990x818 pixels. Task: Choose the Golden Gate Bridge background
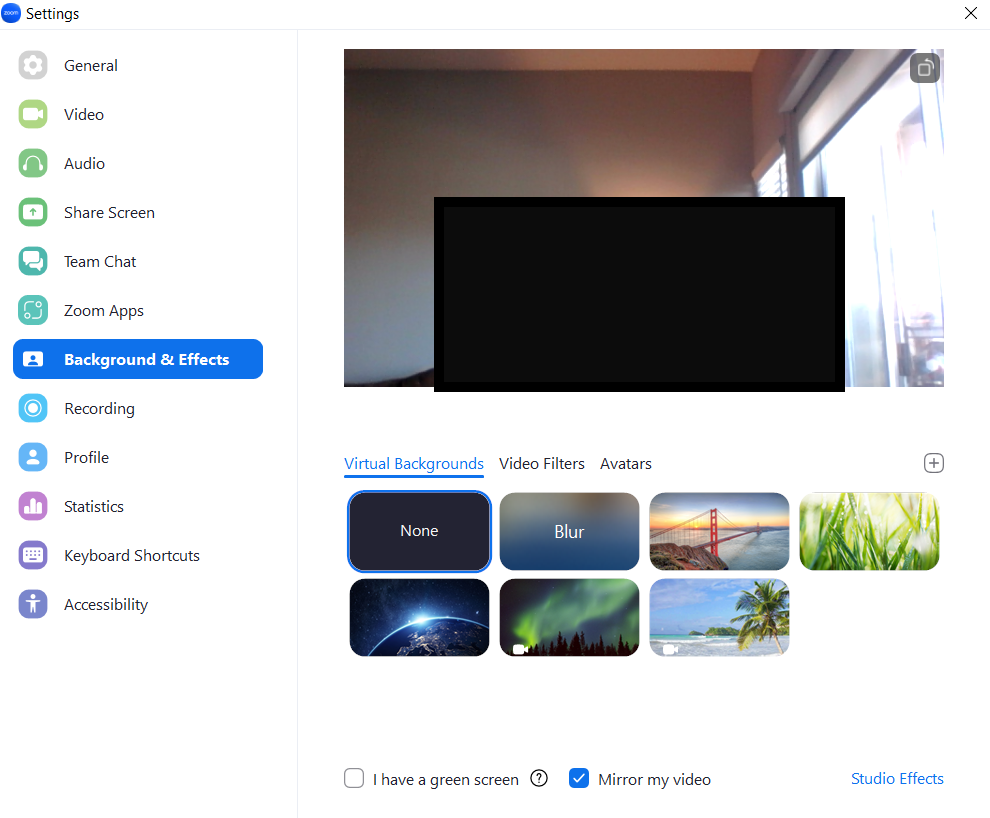click(719, 531)
